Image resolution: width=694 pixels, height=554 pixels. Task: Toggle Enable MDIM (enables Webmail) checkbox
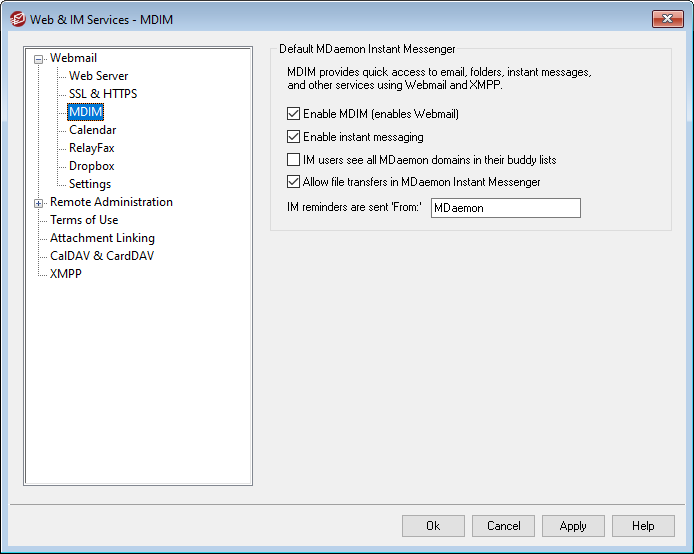tap(294, 114)
